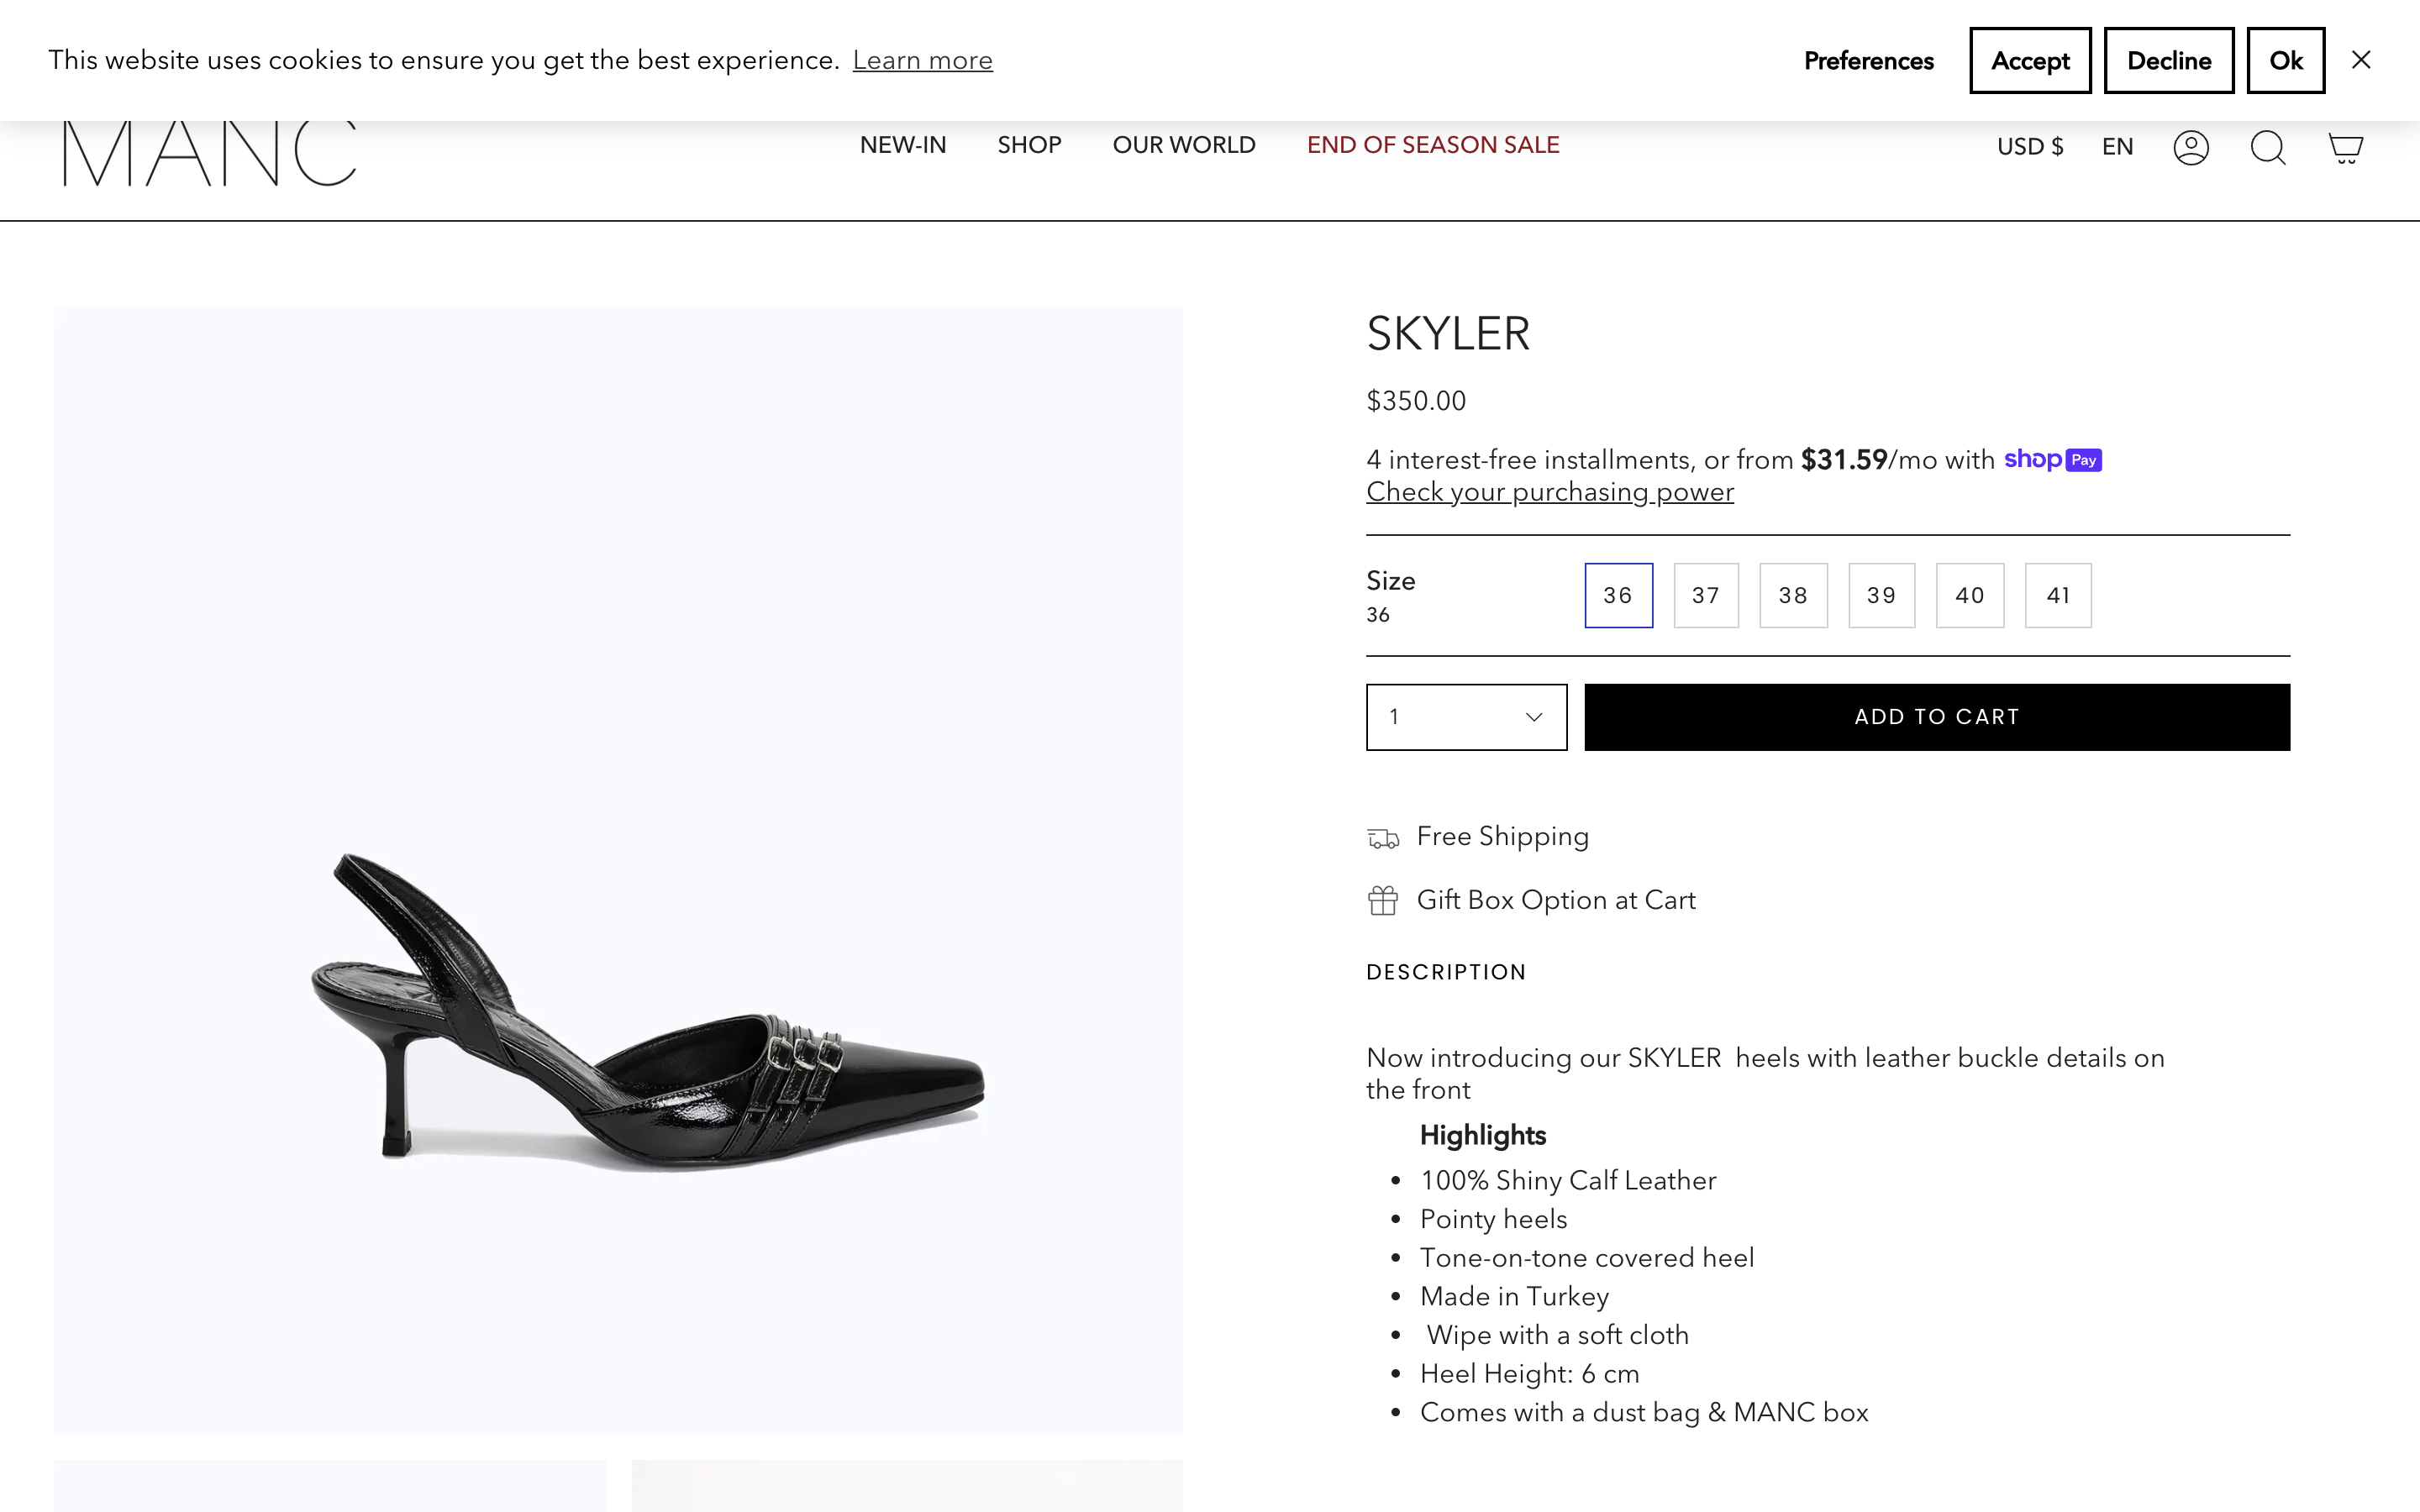Dismiss the cookie banner with X

[x=2361, y=60]
